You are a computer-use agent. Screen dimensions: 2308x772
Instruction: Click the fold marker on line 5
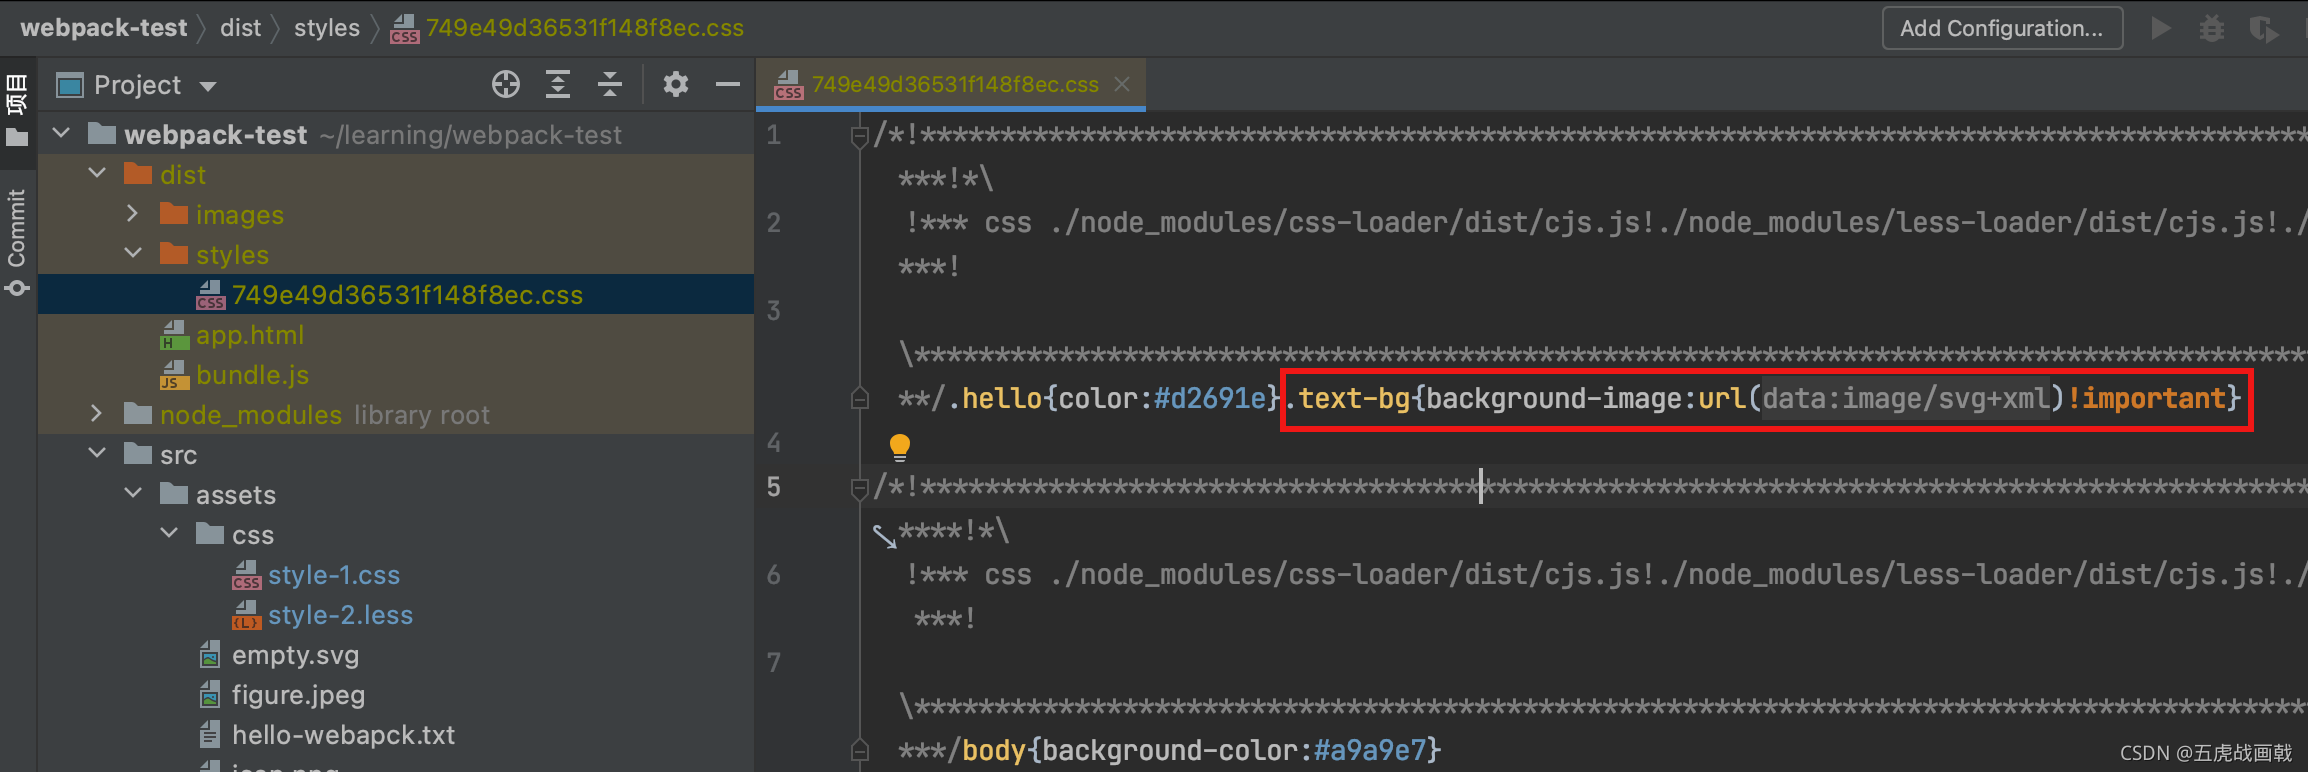pos(859,487)
